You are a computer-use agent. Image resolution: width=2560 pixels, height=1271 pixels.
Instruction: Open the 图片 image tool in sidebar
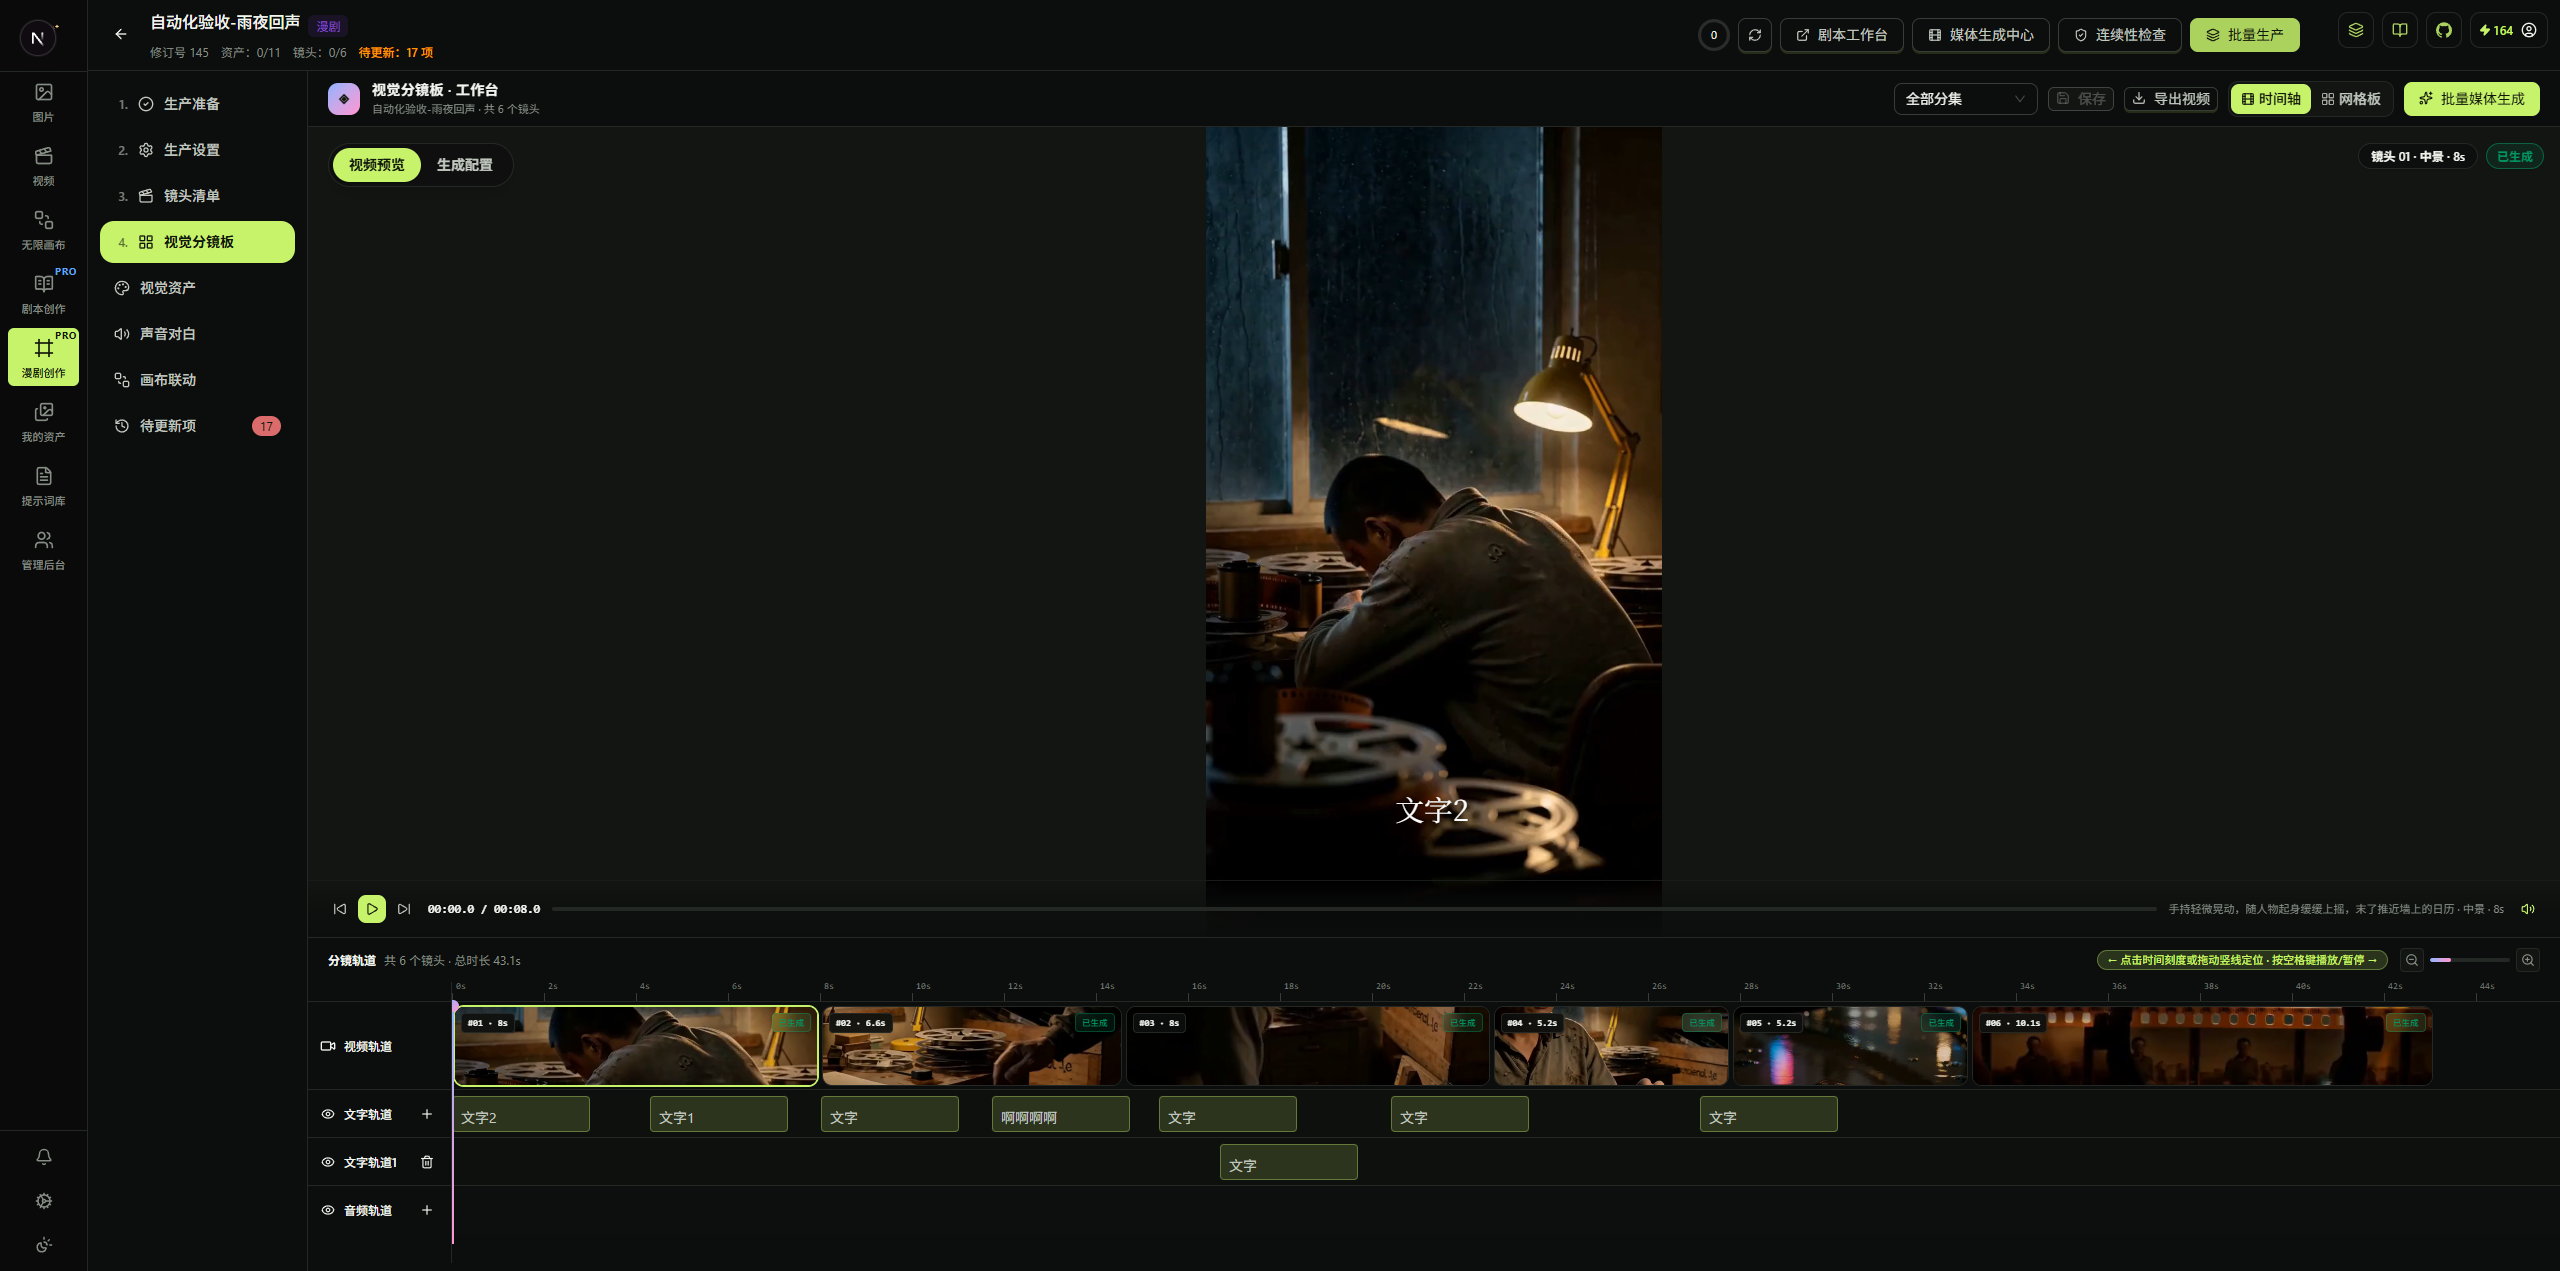pos(43,102)
